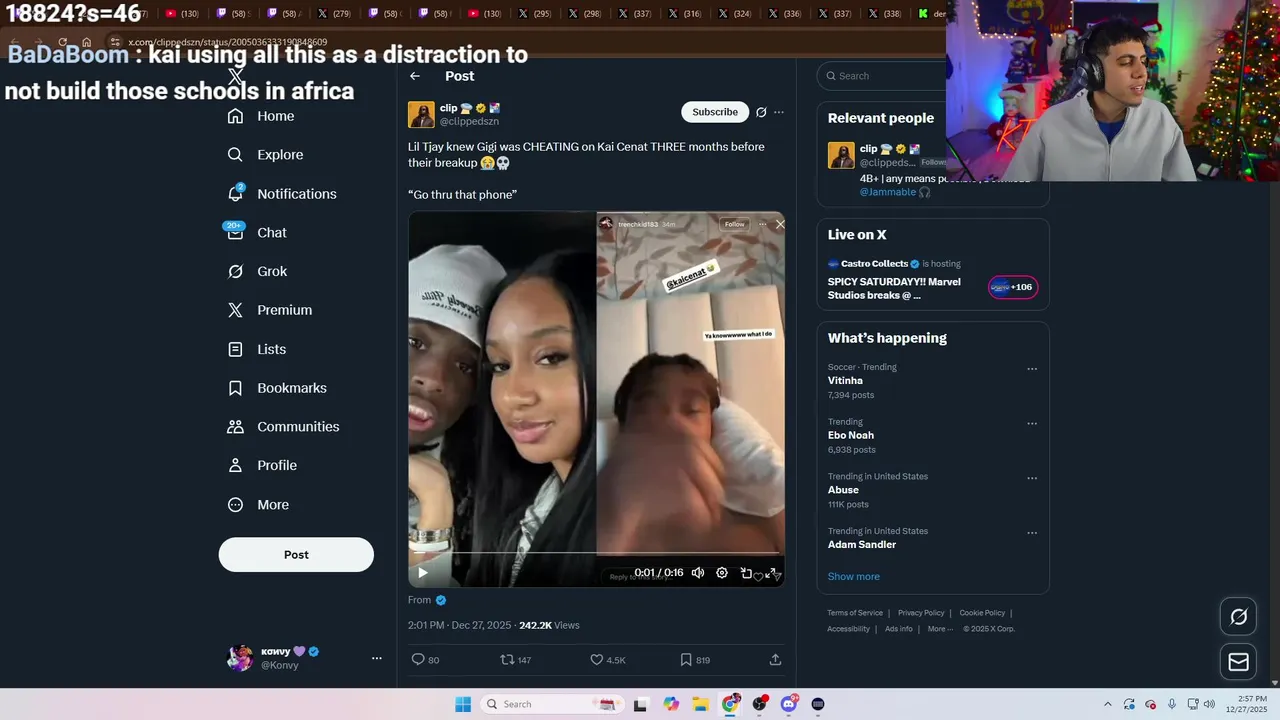The image size is (1280, 720).
Task: Open the Explore search page
Action: (265, 155)
